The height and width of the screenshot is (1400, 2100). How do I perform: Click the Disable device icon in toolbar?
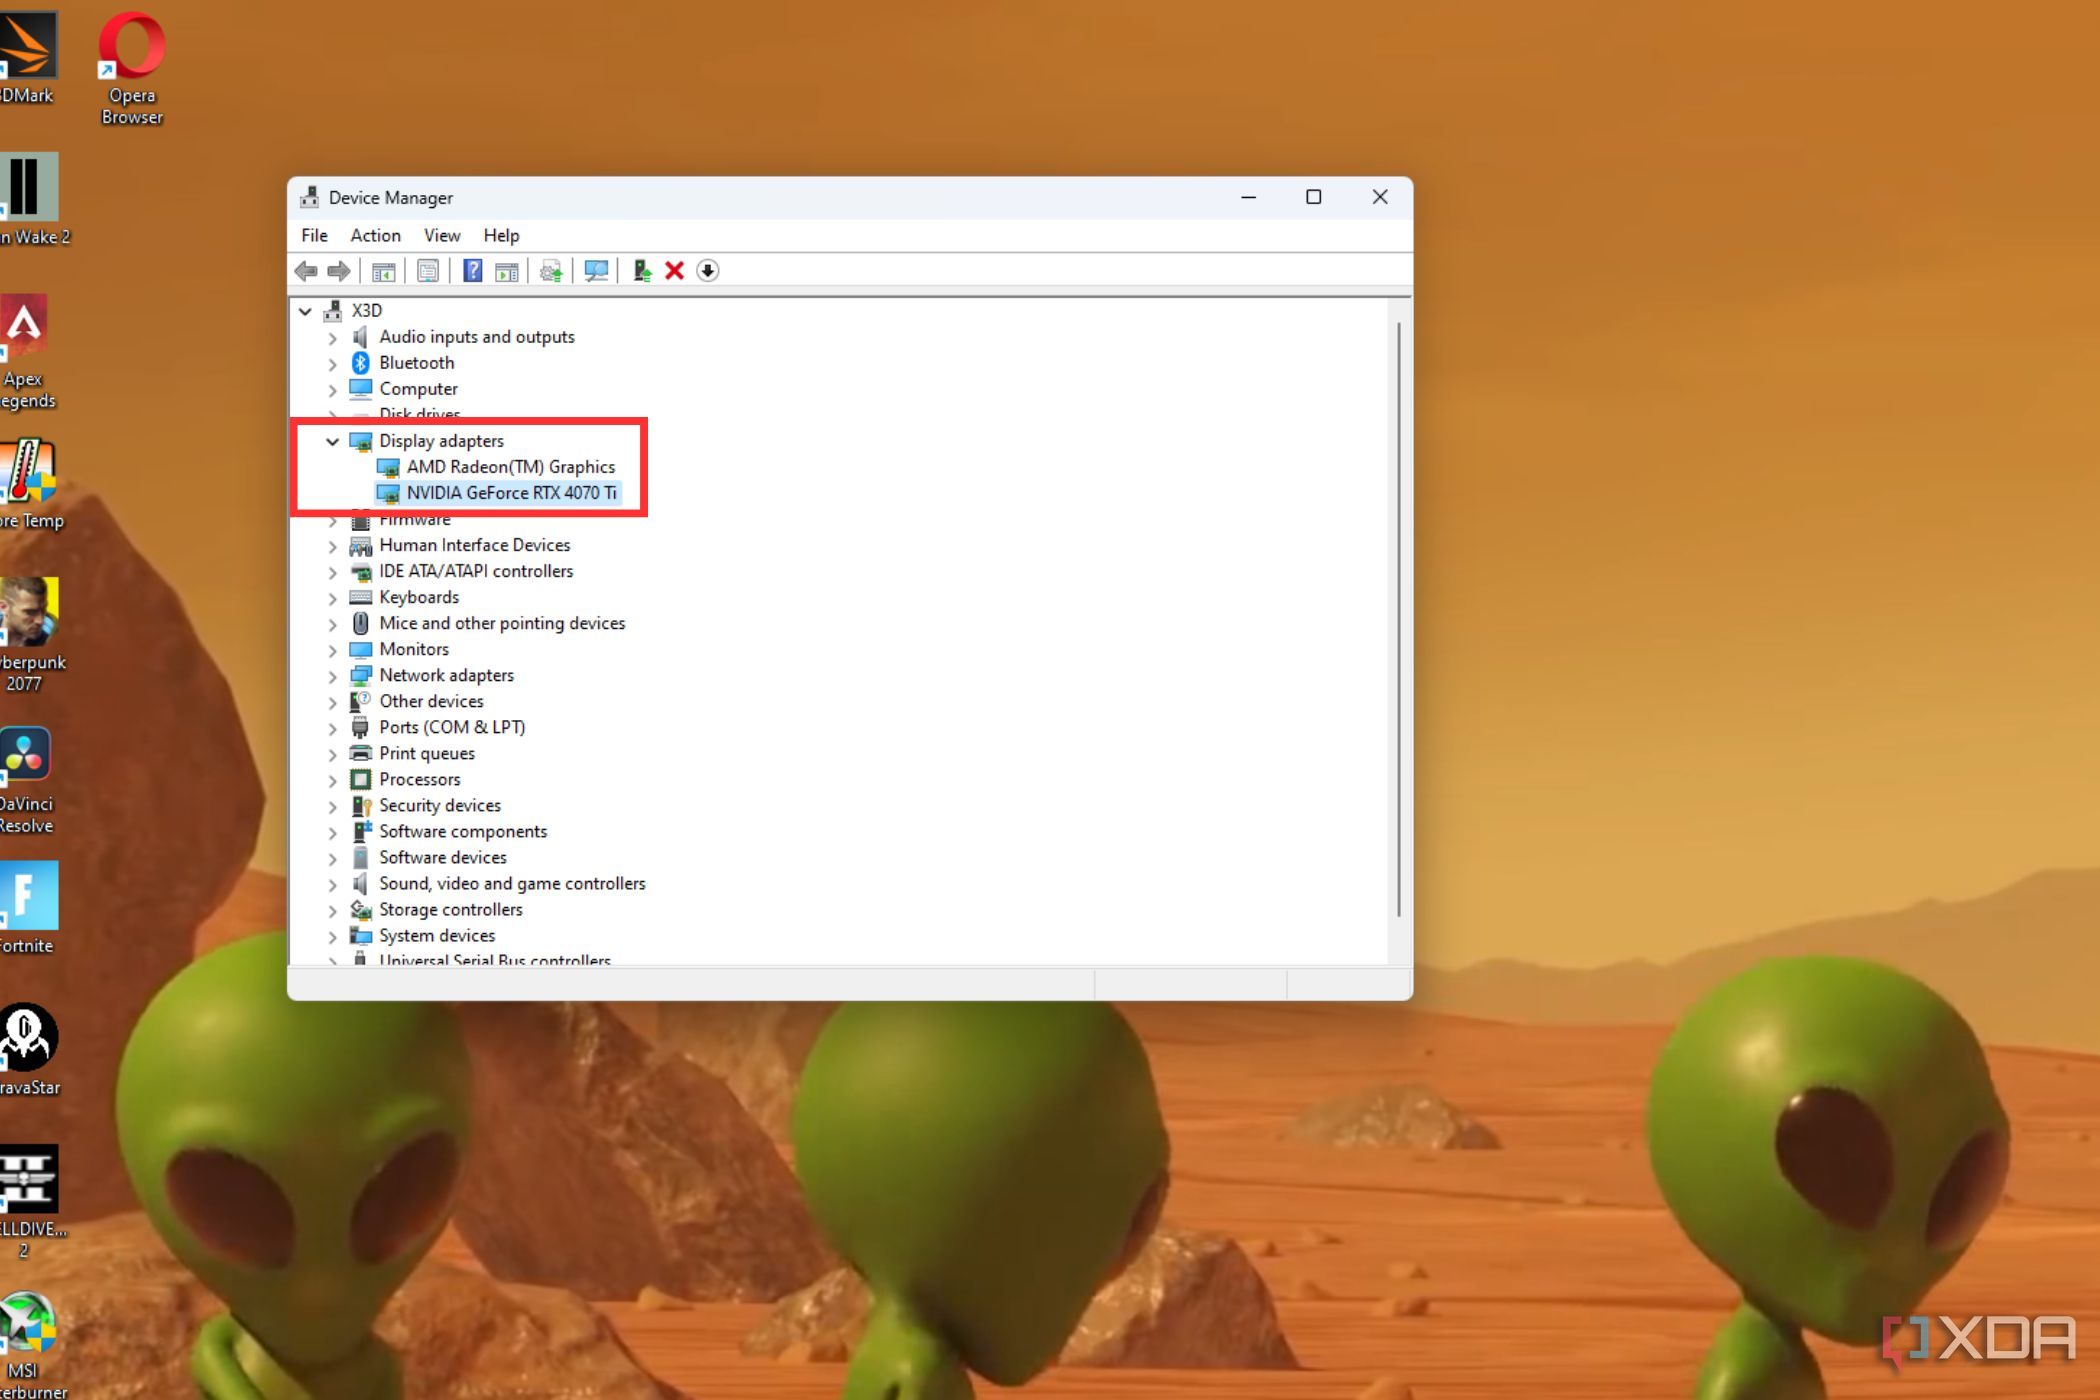point(709,270)
